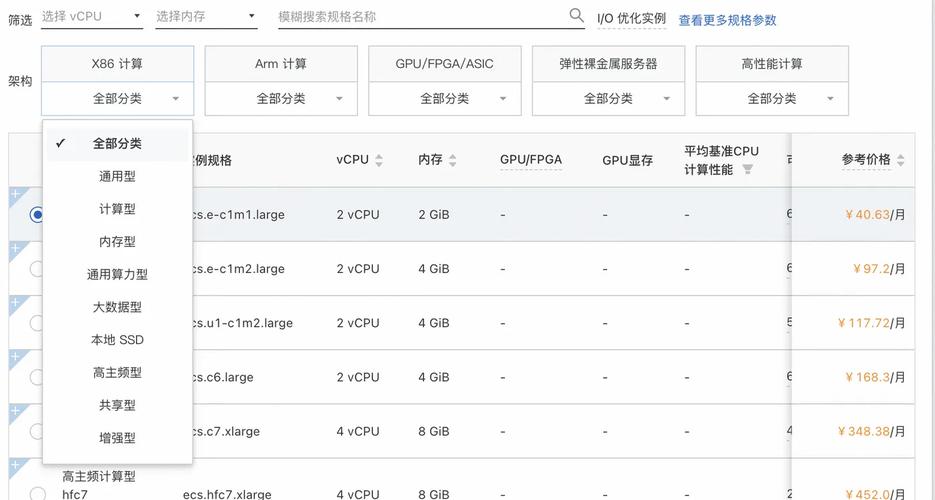935x500 pixels.
Task: Select the radio button for ecs.e-c1m1.large
Action: click(x=37, y=215)
